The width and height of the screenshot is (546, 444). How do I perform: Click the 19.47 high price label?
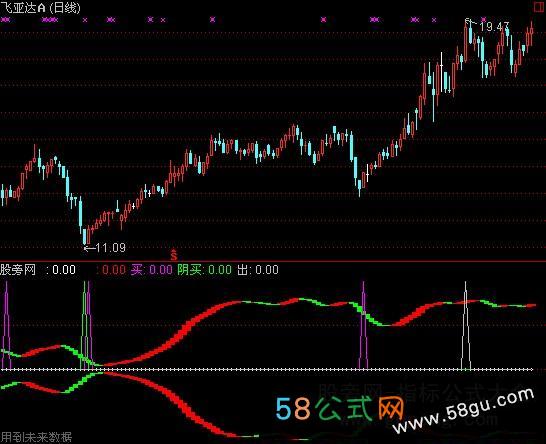[x=494, y=26]
